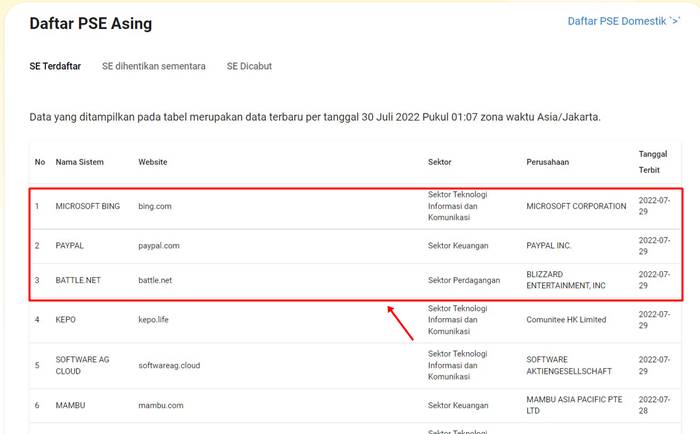Click the Nama Sistem column header
Viewport: 700px width, 434px height.
[x=79, y=162]
